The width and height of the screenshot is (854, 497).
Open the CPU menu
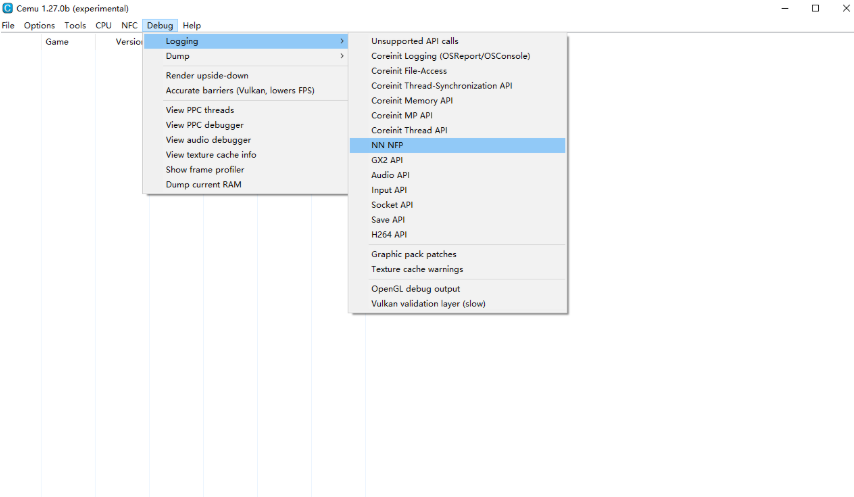coord(103,25)
